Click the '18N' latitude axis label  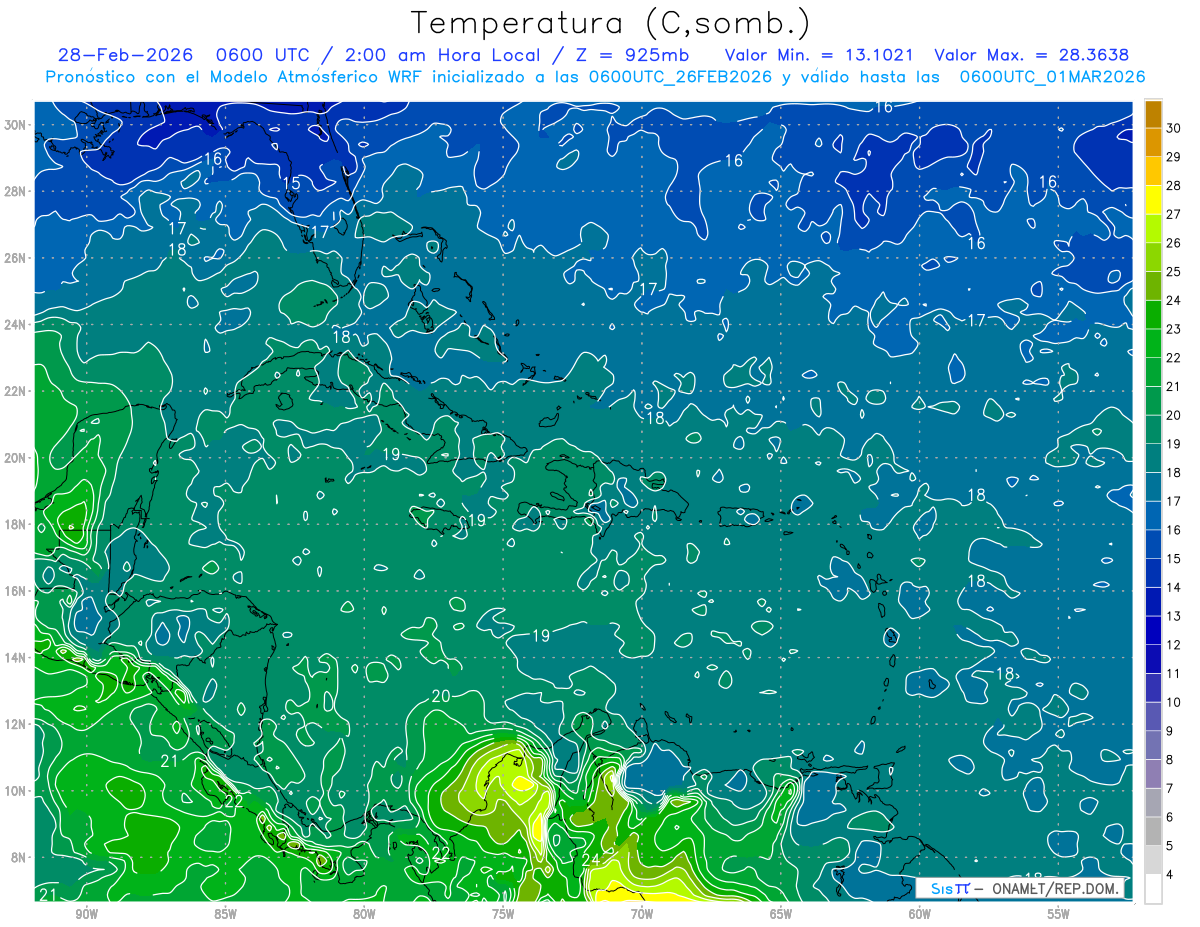(15, 525)
